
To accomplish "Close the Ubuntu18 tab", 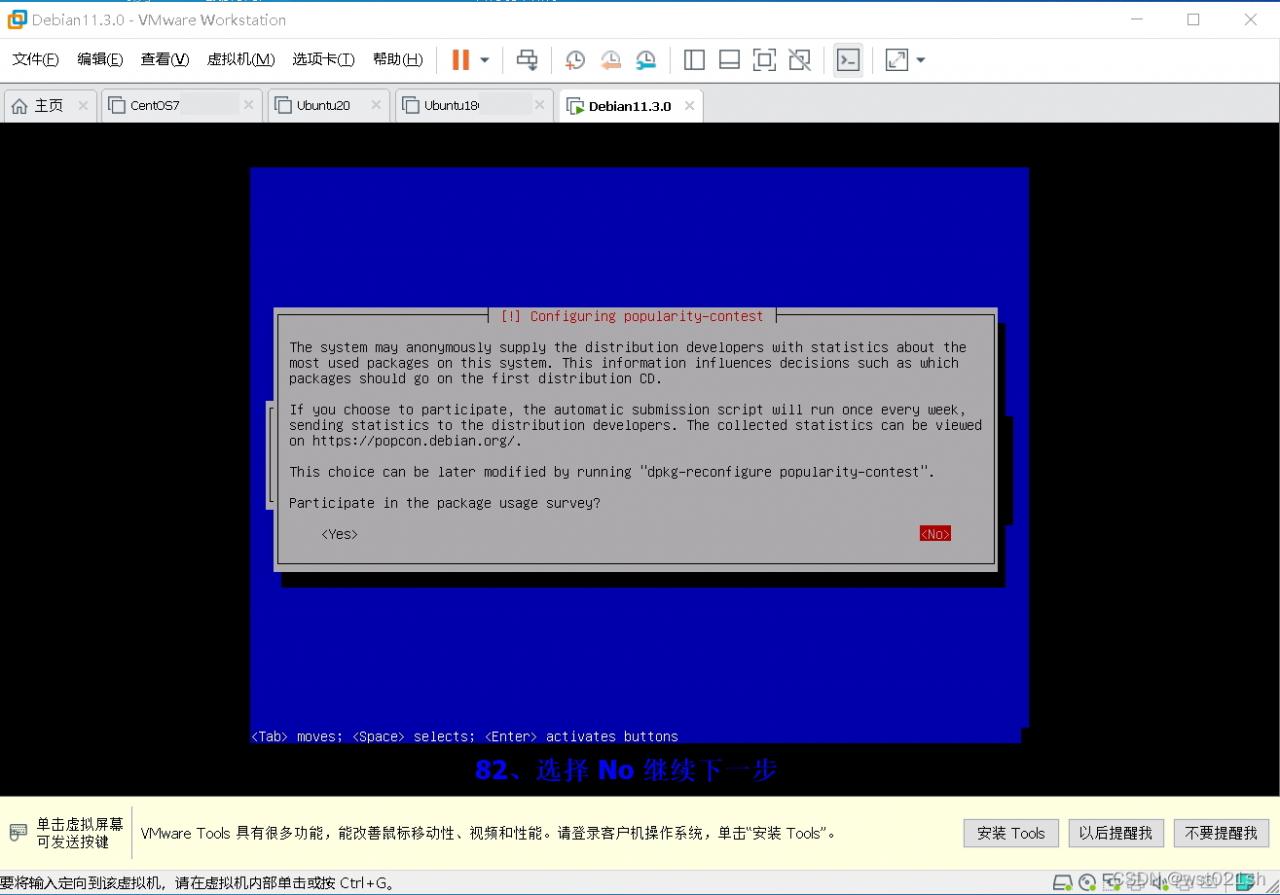I will pos(540,105).
